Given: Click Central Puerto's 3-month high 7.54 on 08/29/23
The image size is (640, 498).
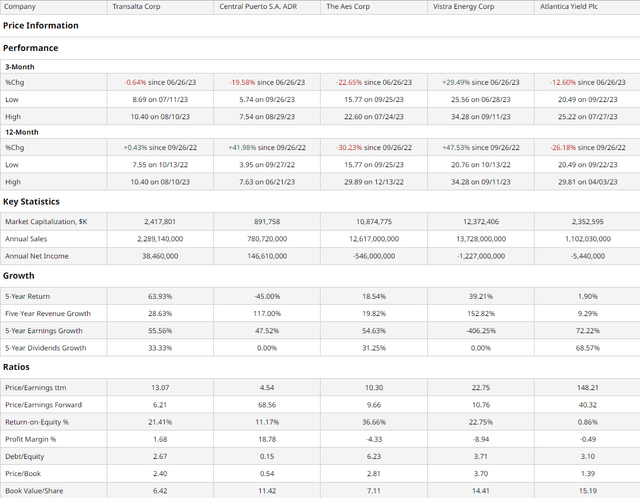Looking at the screenshot, I should pyautogui.click(x=267, y=117).
